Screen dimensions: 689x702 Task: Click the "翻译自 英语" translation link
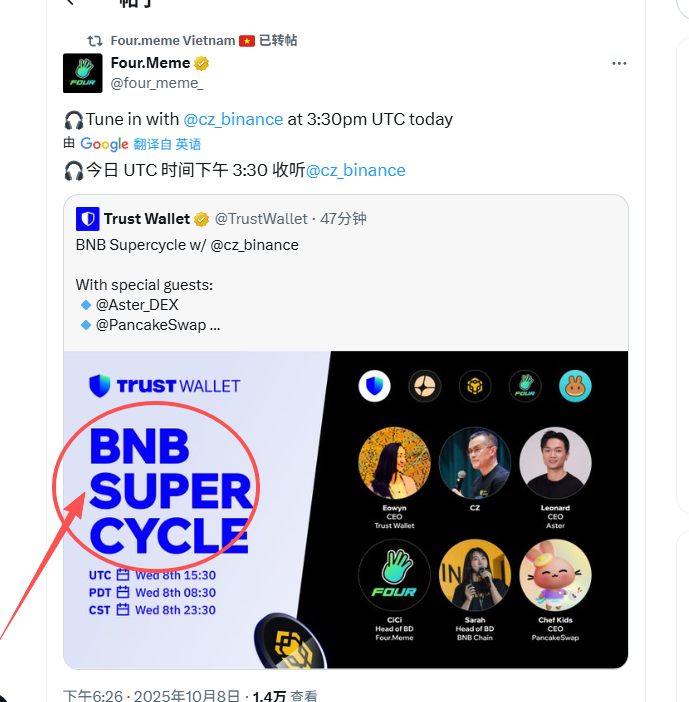click(x=168, y=144)
